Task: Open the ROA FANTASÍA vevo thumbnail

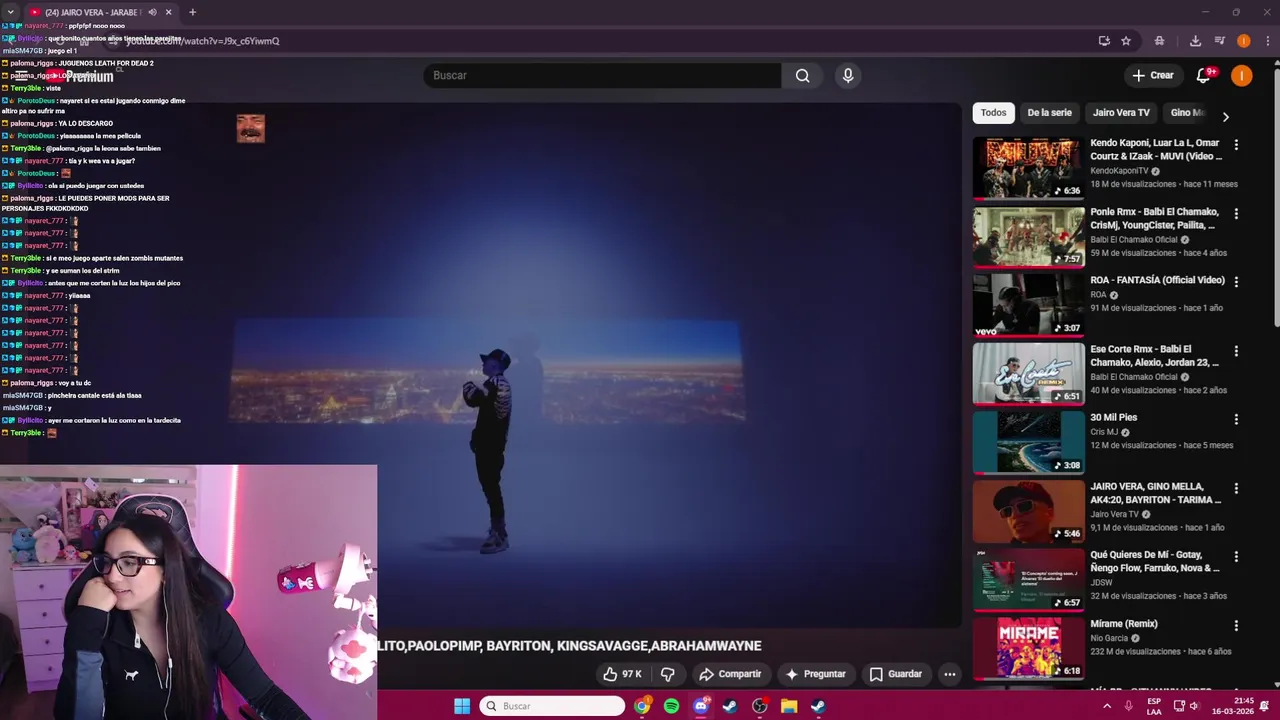Action: [1028, 305]
